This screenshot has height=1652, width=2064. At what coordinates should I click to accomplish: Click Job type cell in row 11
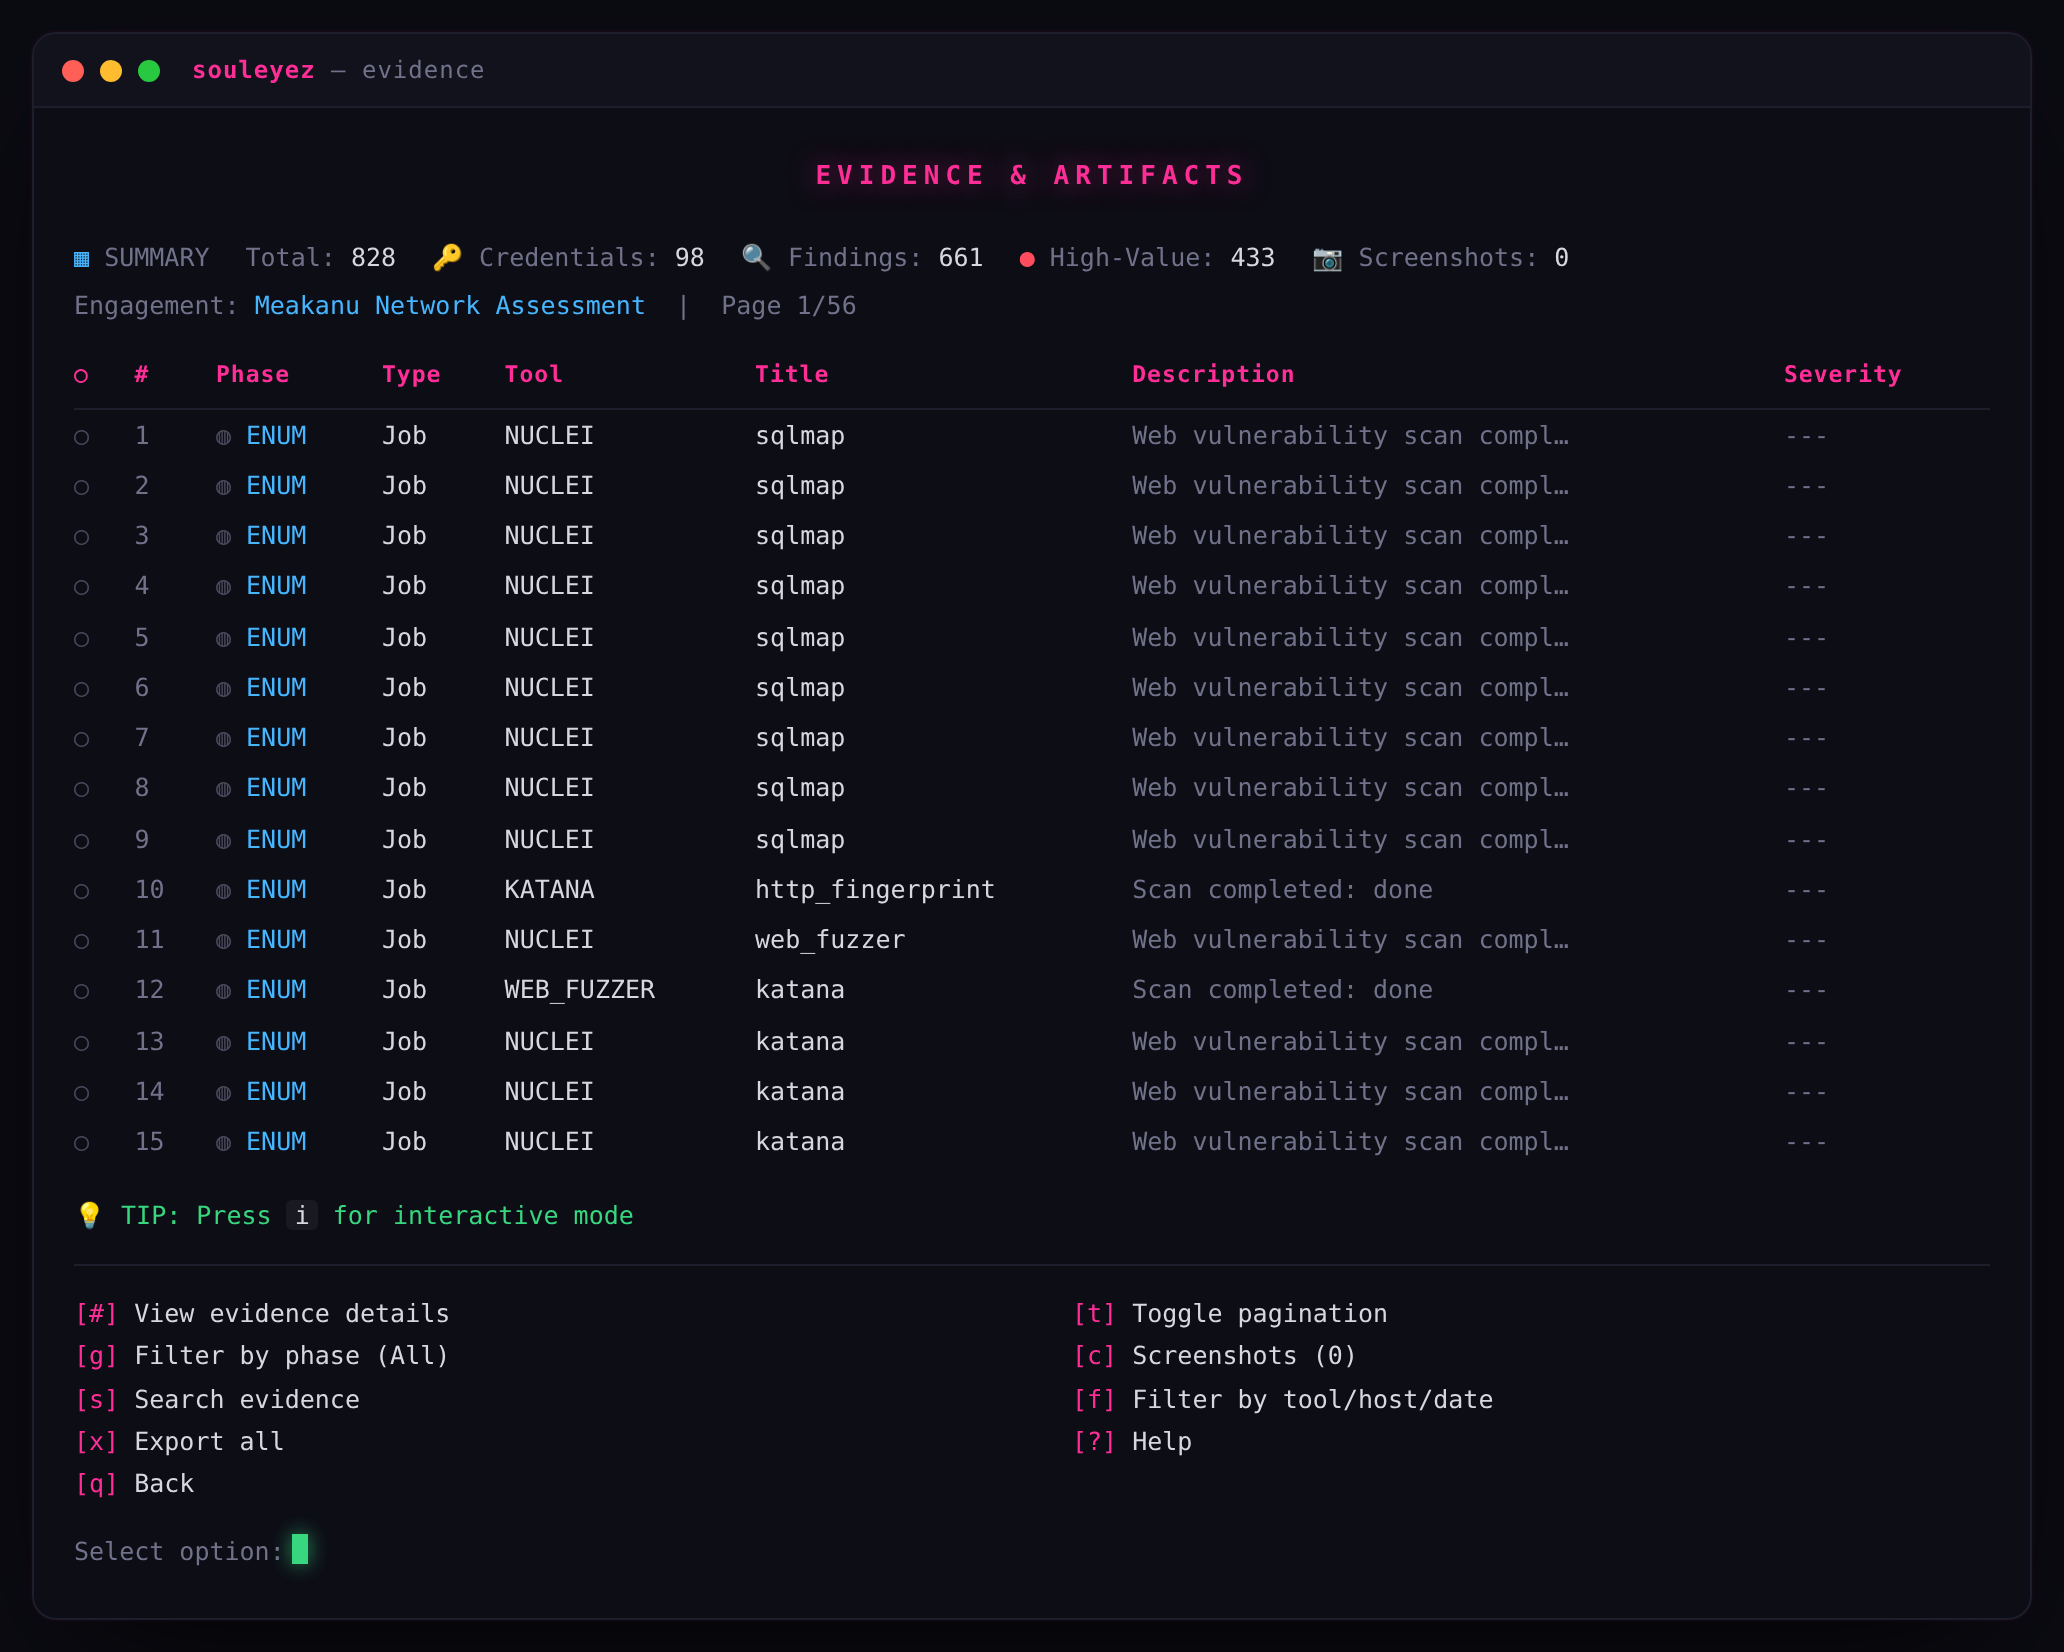(x=404, y=939)
